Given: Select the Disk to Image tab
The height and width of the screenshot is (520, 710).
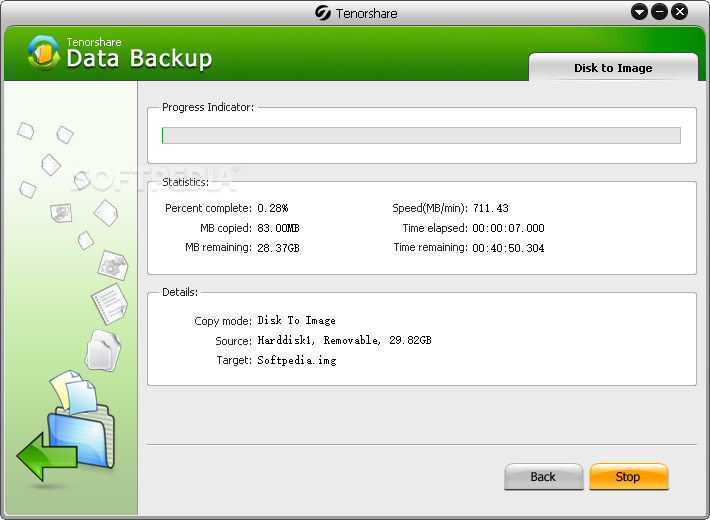Looking at the screenshot, I should pos(613,67).
